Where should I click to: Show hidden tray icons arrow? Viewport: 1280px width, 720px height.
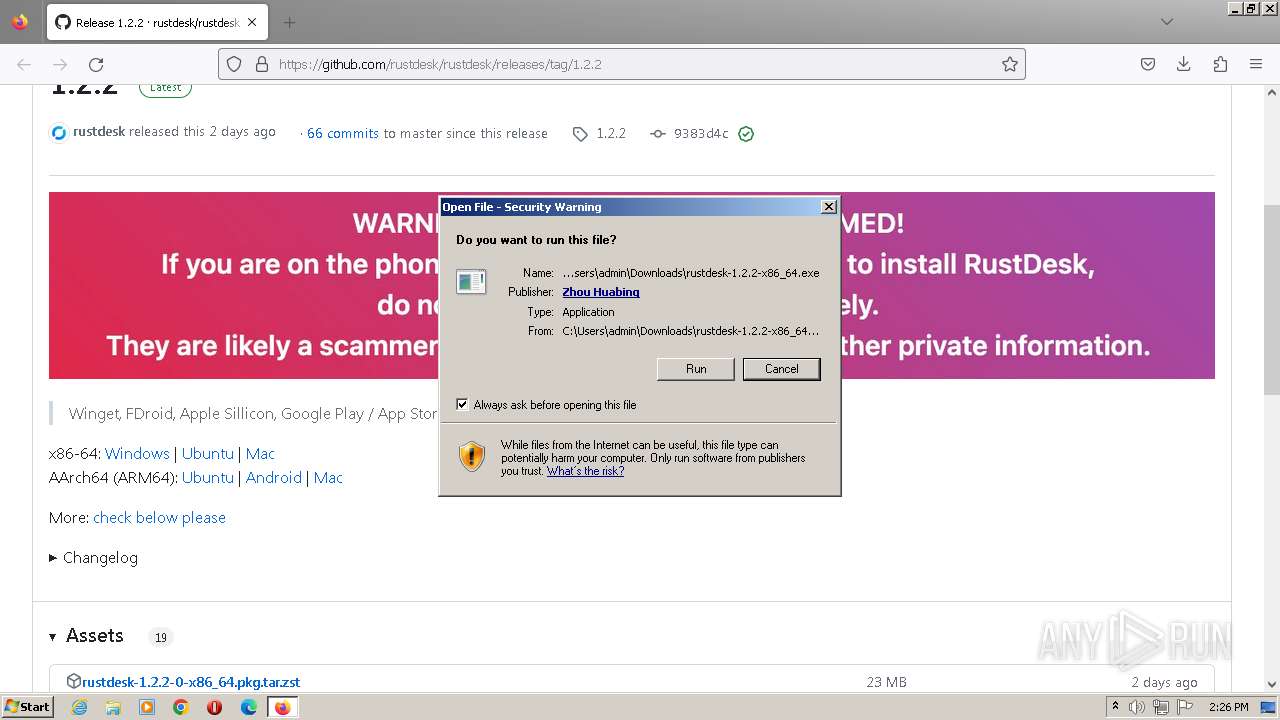point(1116,706)
